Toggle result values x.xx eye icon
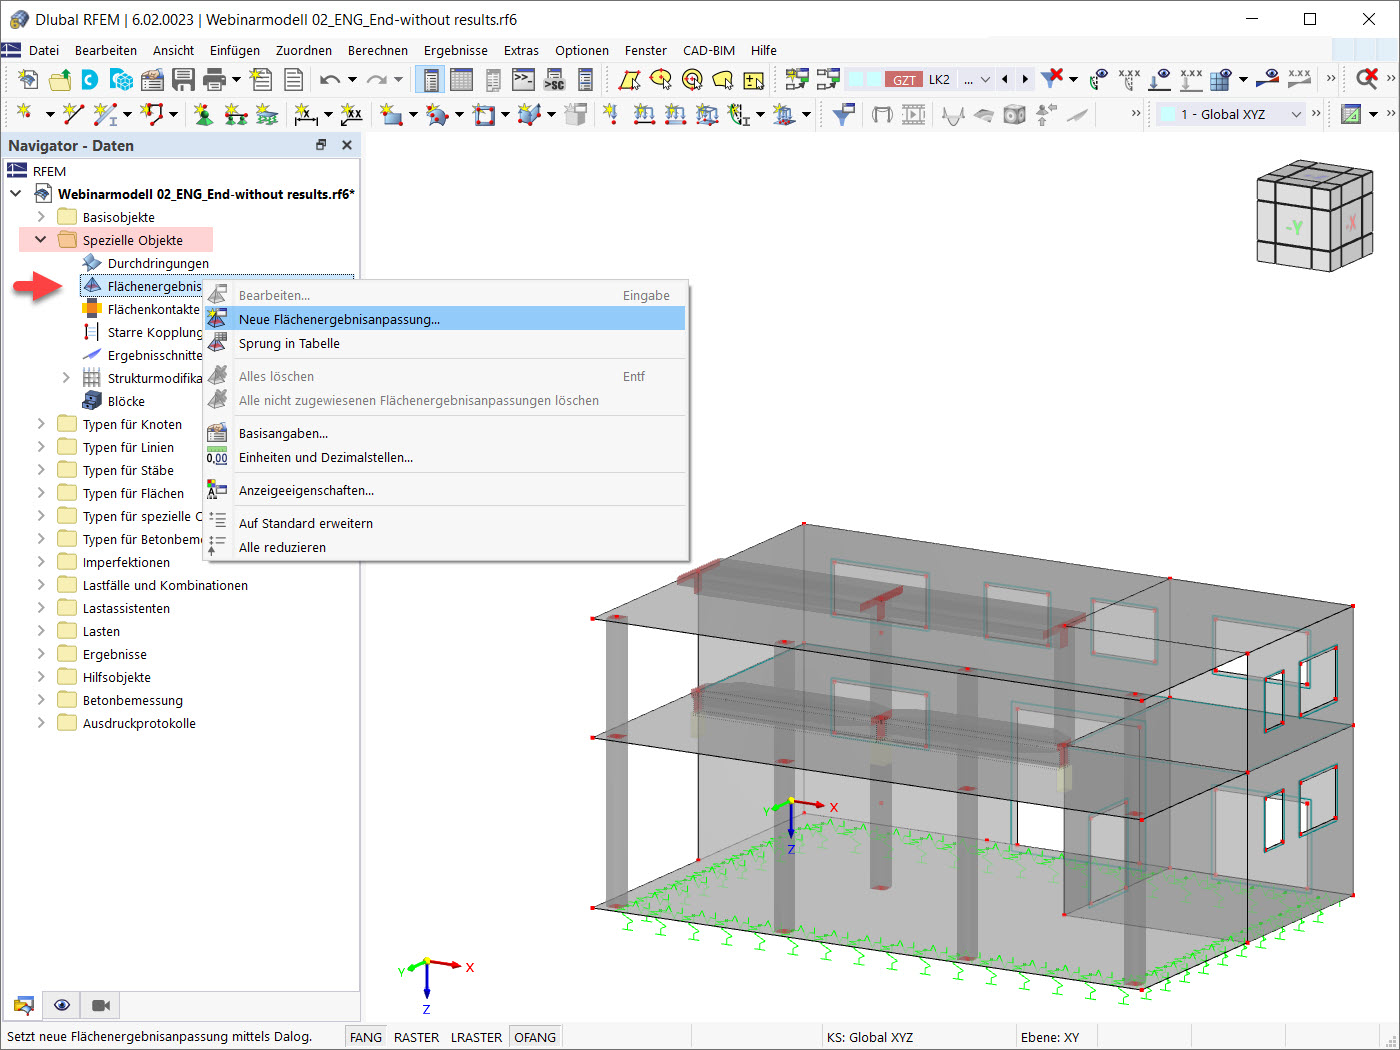 [1299, 79]
